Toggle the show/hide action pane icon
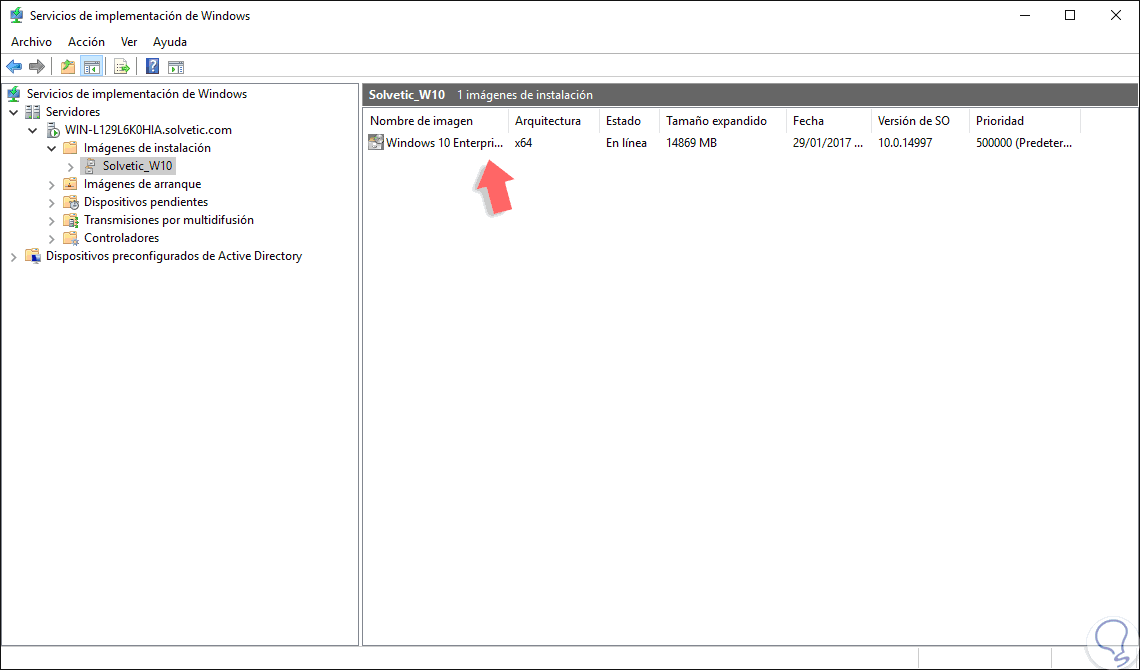Image resolution: width=1140 pixels, height=670 pixels. click(176, 67)
